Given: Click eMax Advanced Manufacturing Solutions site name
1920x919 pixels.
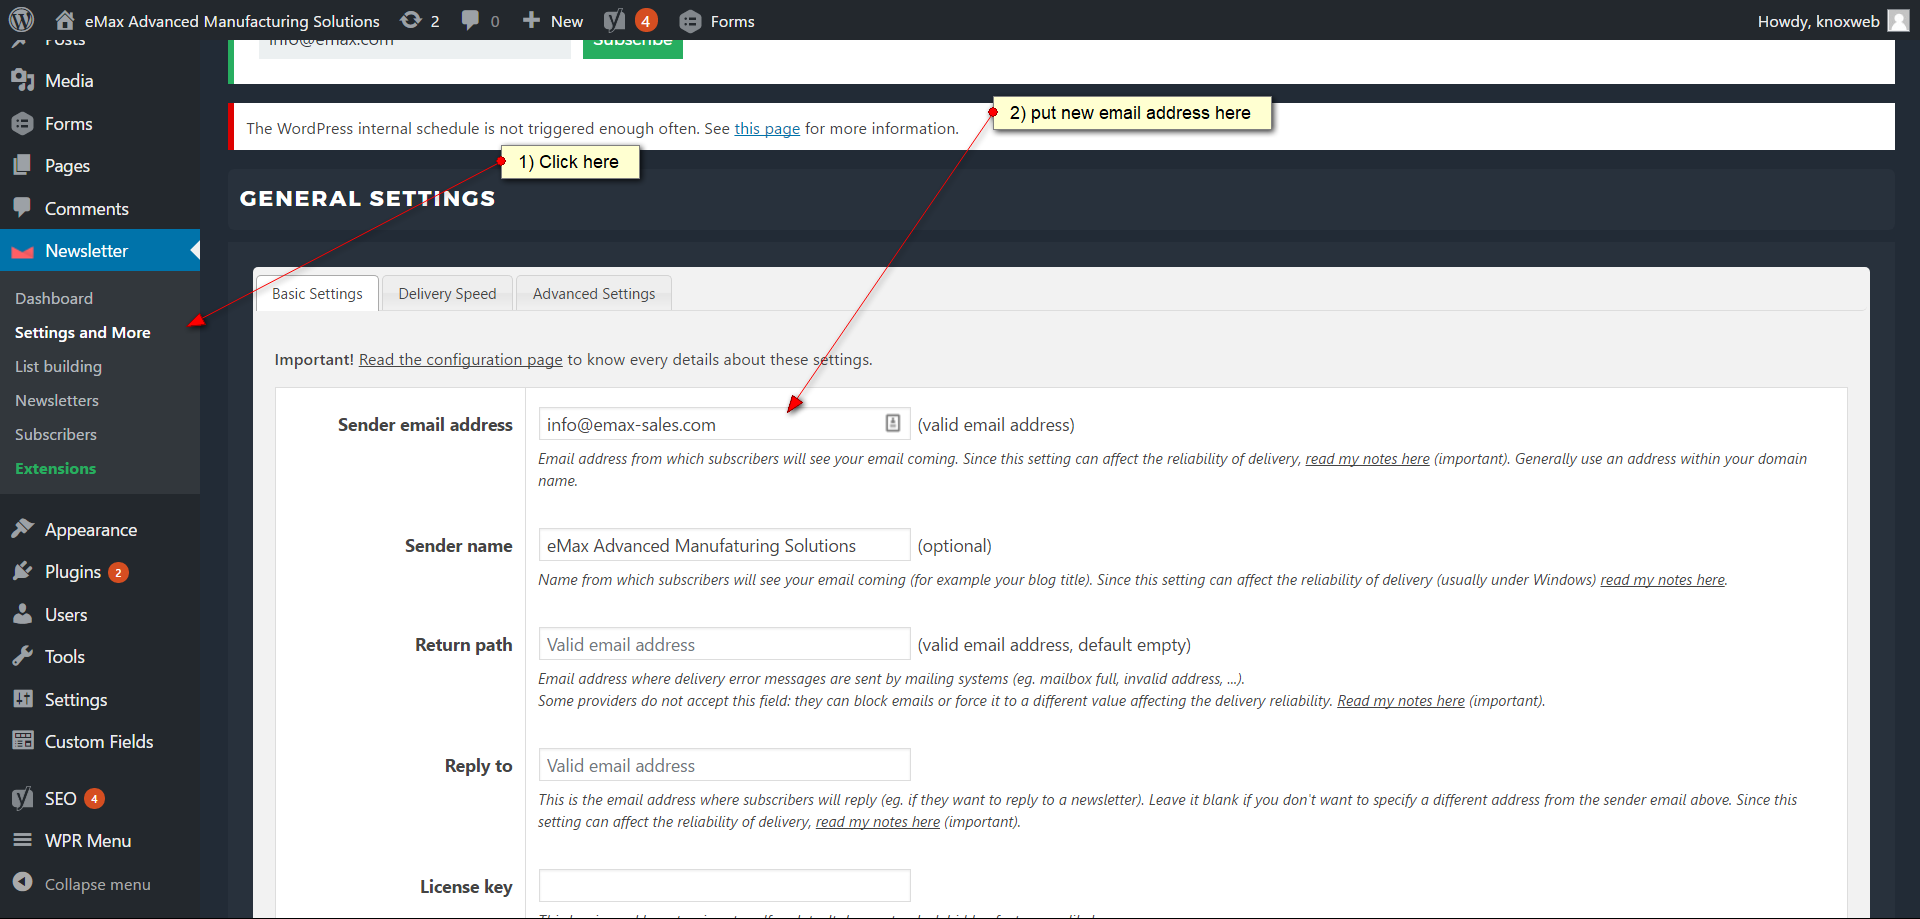Looking at the screenshot, I should [232, 21].
